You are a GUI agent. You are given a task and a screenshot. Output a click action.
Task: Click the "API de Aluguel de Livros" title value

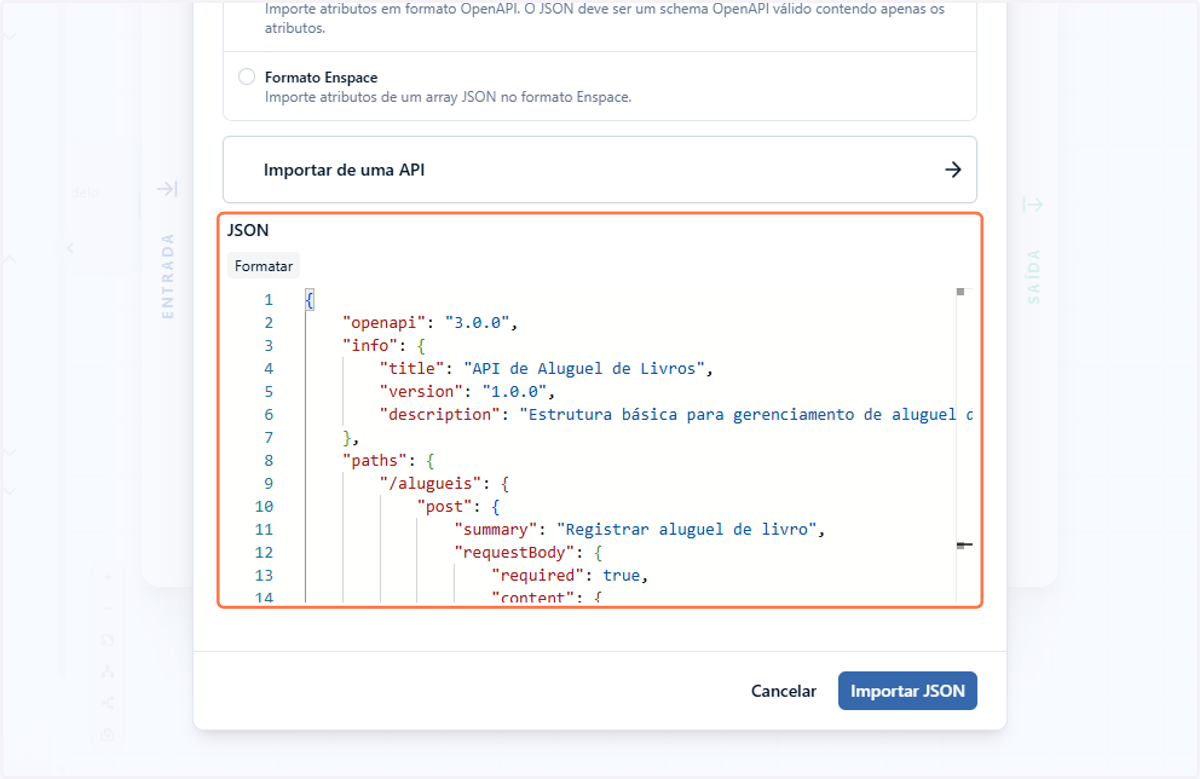pyautogui.click(x=586, y=369)
